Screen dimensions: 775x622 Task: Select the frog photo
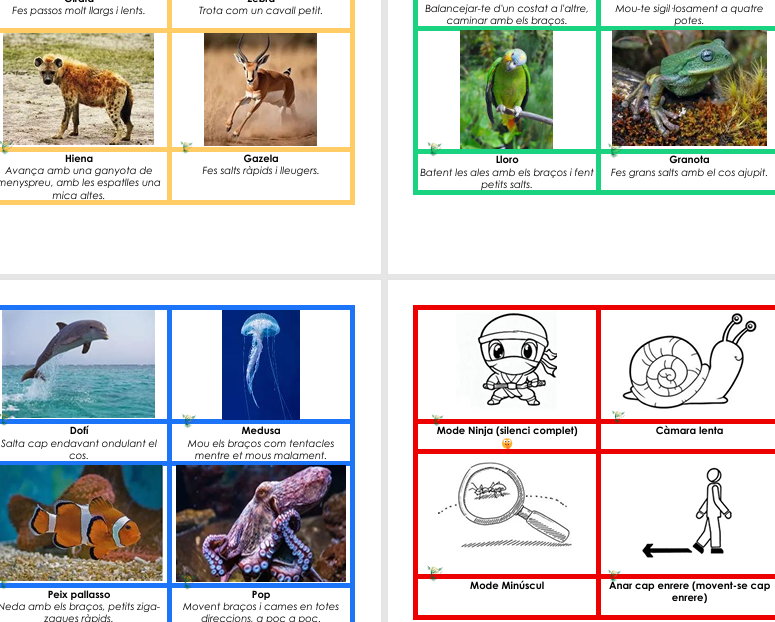(x=689, y=89)
